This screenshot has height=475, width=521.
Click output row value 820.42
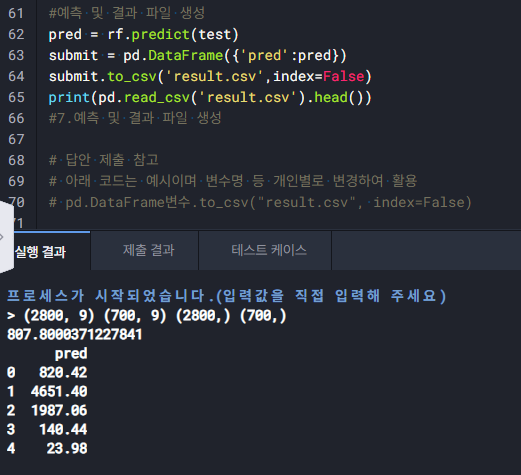(x=63, y=372)
